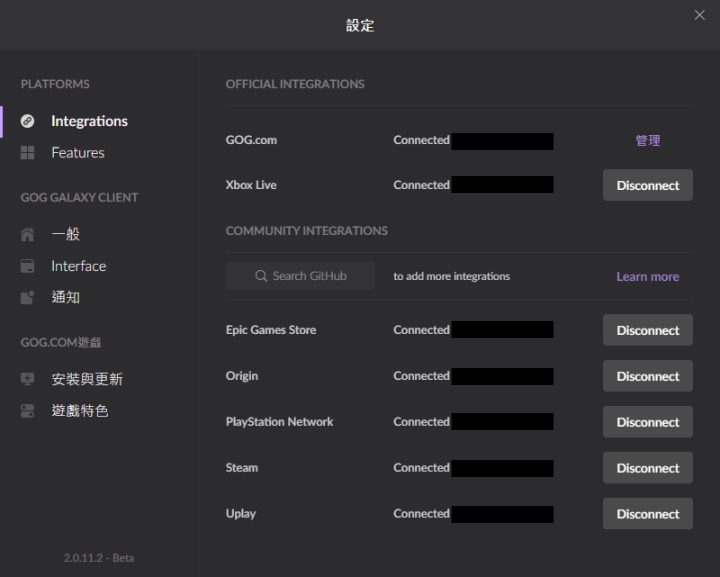This screenshot has height=577, width=720.
Task: Disconnect the Uplay integration
Action: (647, 514)
